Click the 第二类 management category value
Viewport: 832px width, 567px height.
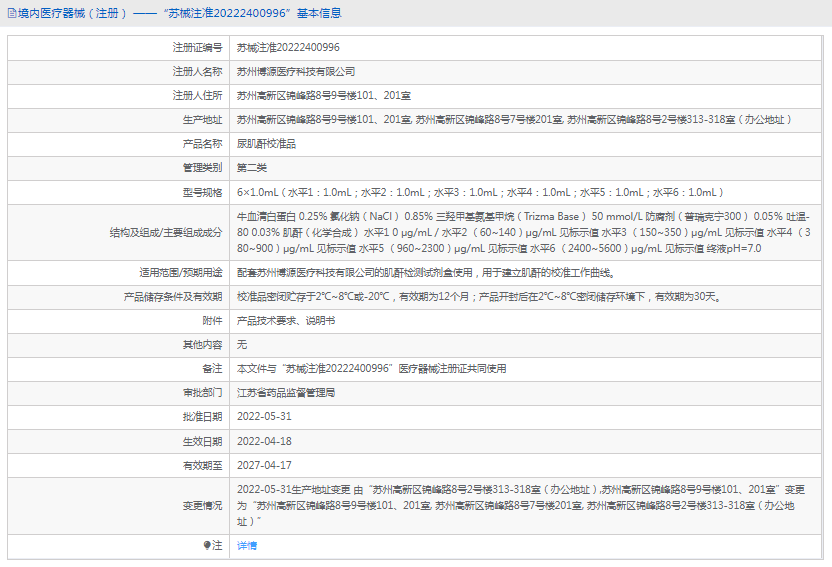pos(252,168)
